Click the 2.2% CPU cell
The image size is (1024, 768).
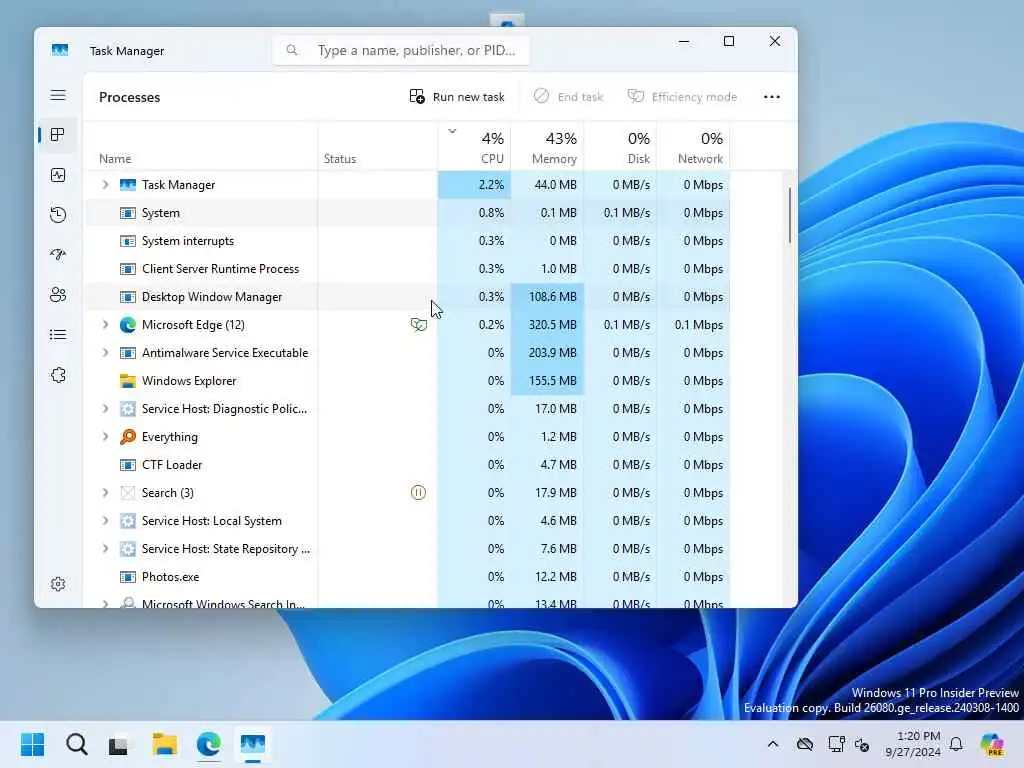click(x=474, y=185)
